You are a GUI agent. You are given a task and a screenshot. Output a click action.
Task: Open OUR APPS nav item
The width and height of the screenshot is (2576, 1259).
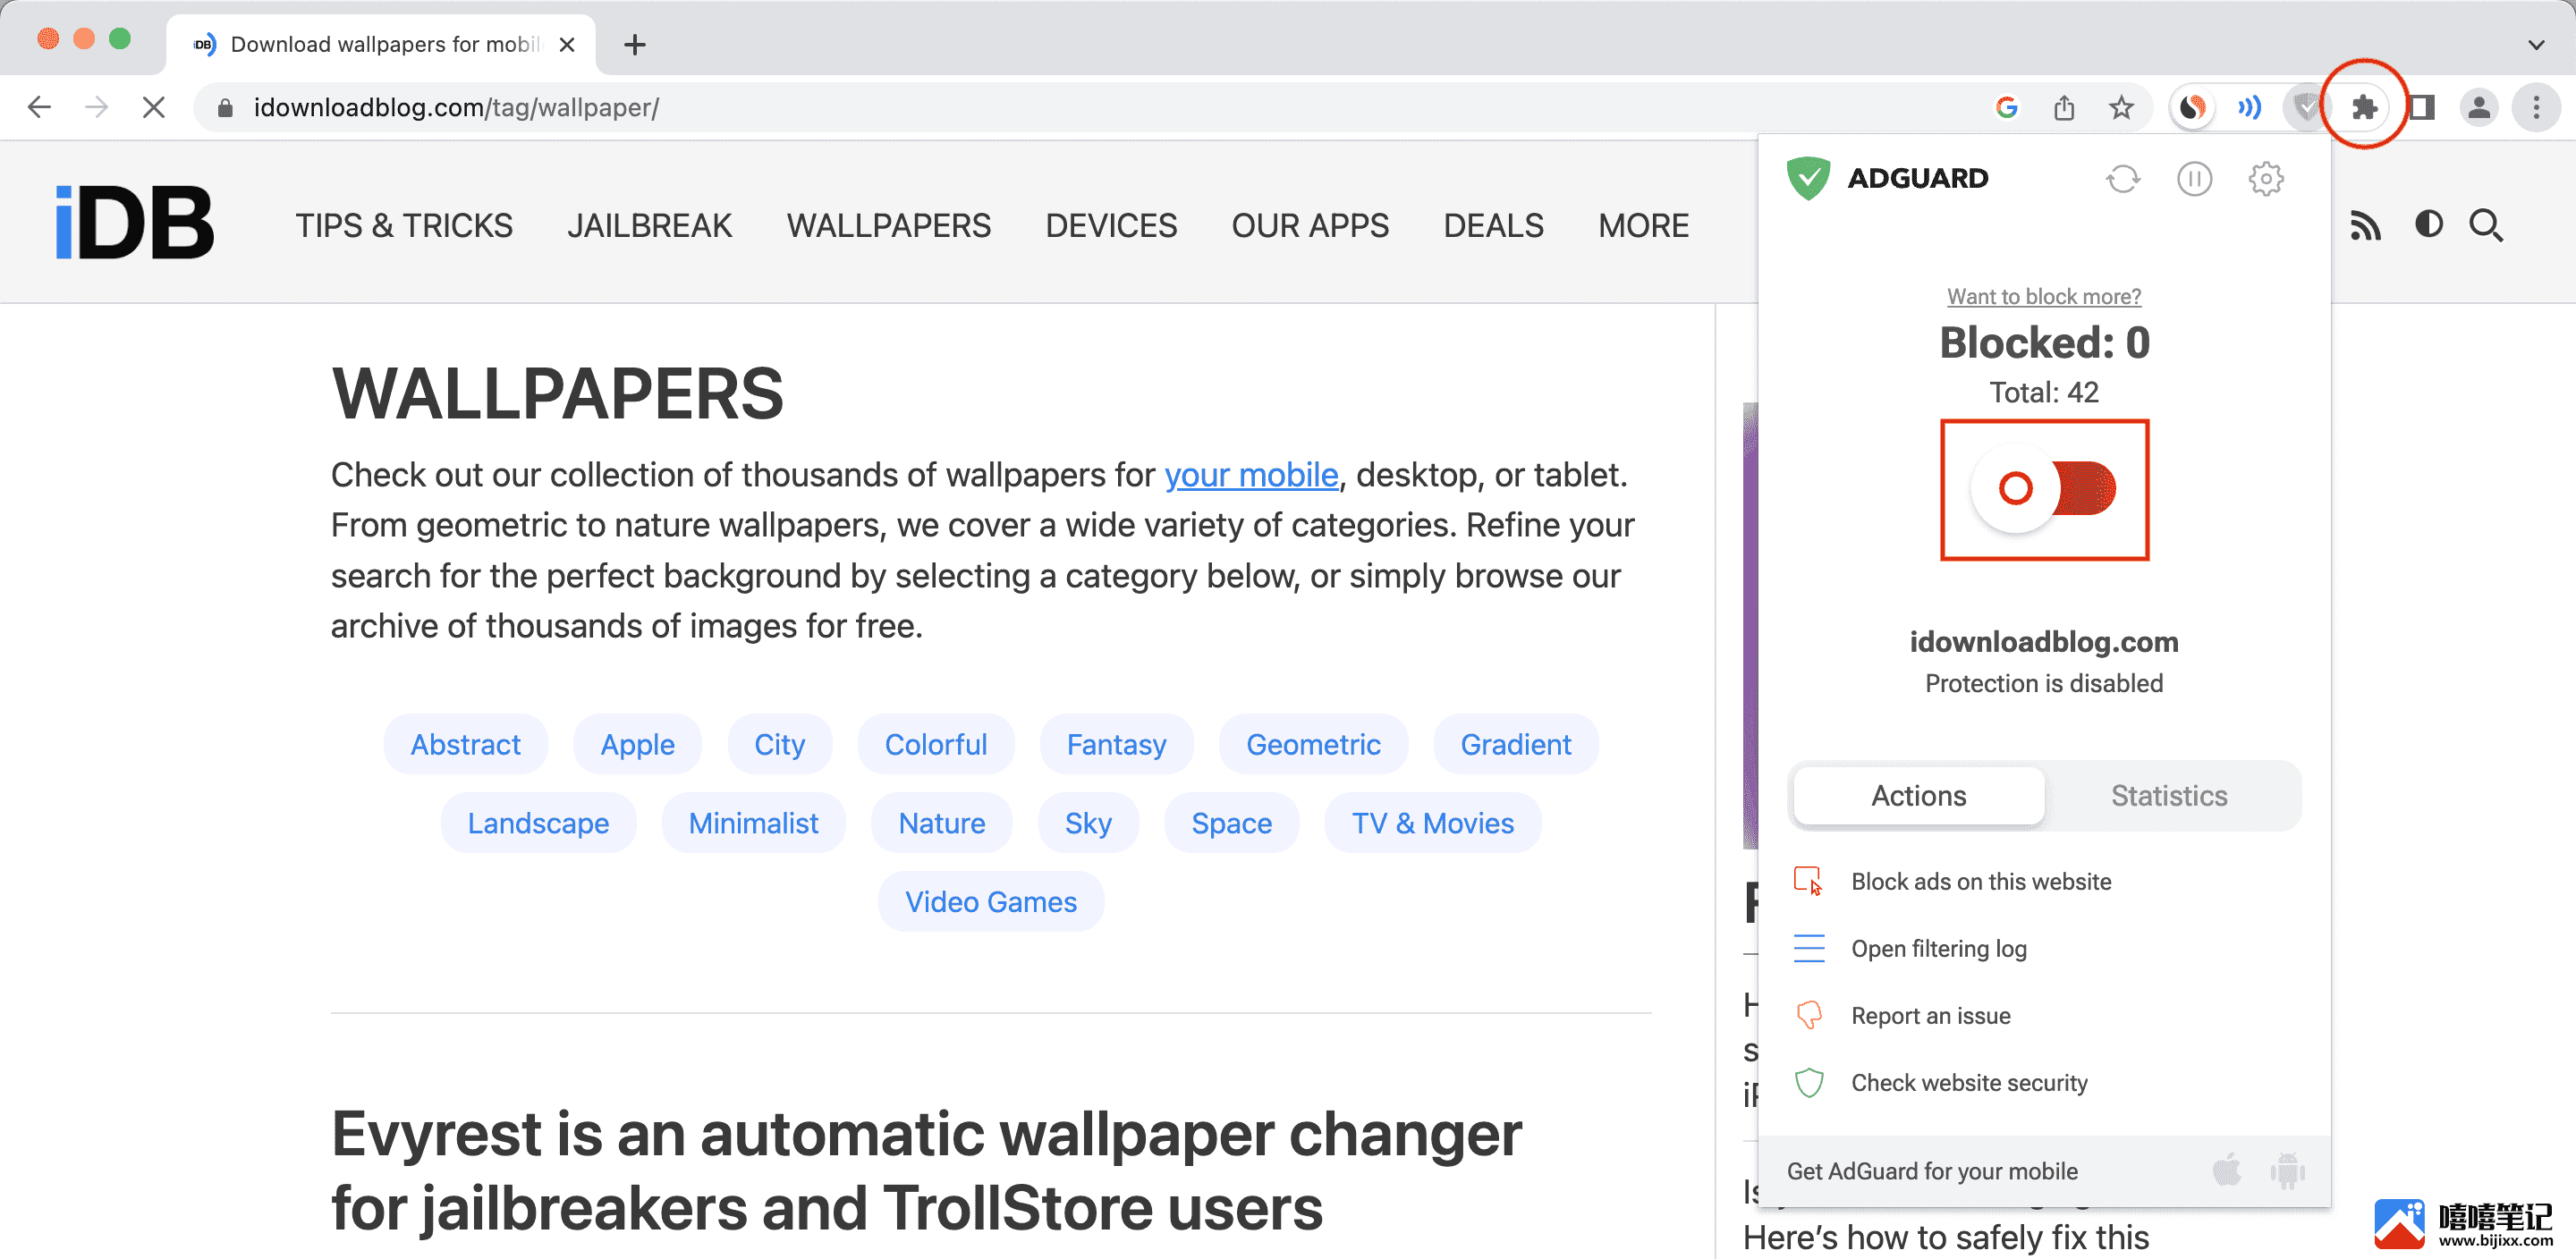pos(1310,226)
